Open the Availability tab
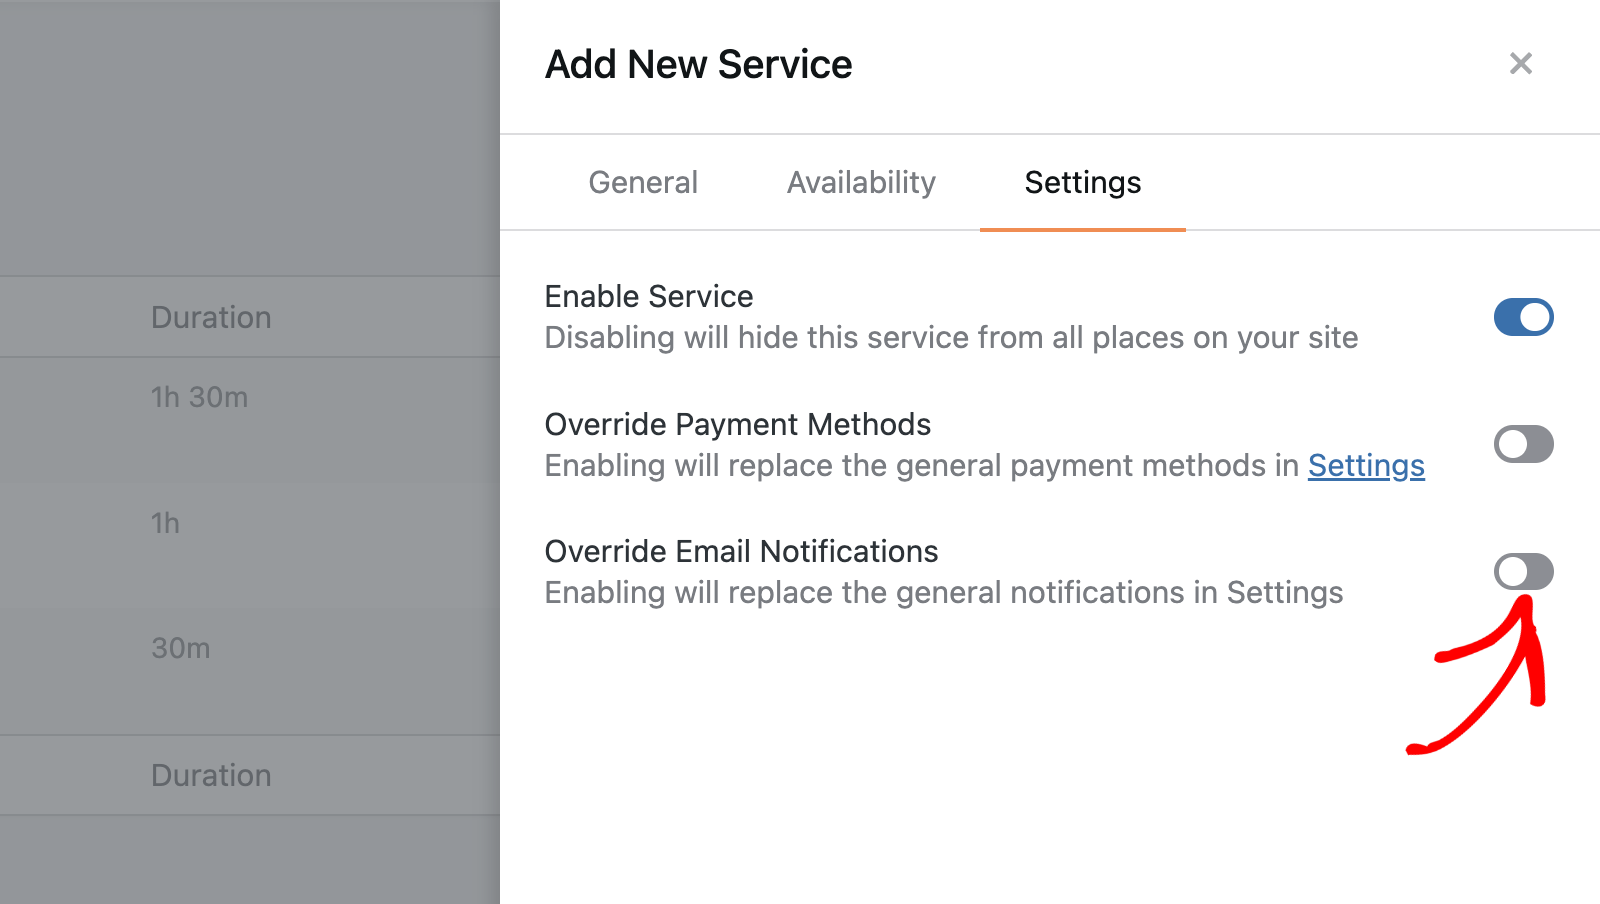 [860, 182]
